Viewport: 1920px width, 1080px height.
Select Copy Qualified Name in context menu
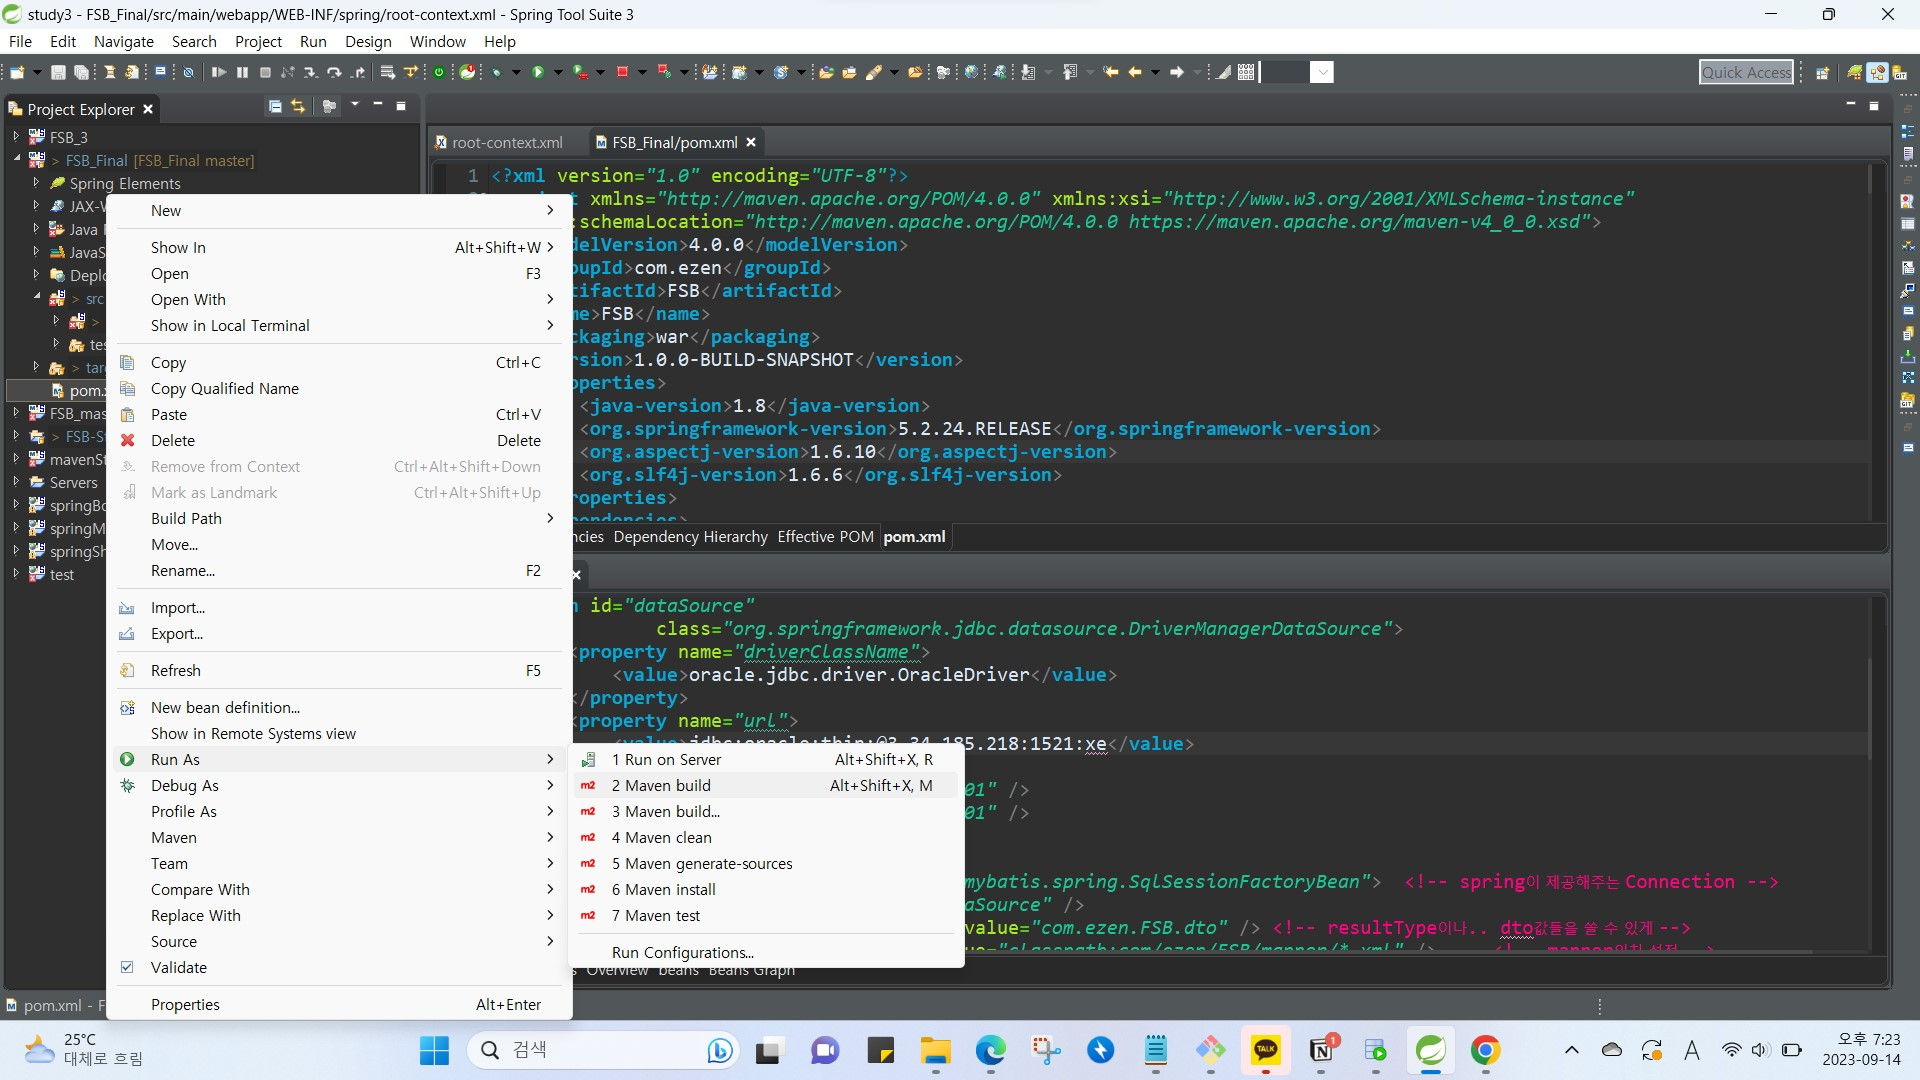click(339, 388)
